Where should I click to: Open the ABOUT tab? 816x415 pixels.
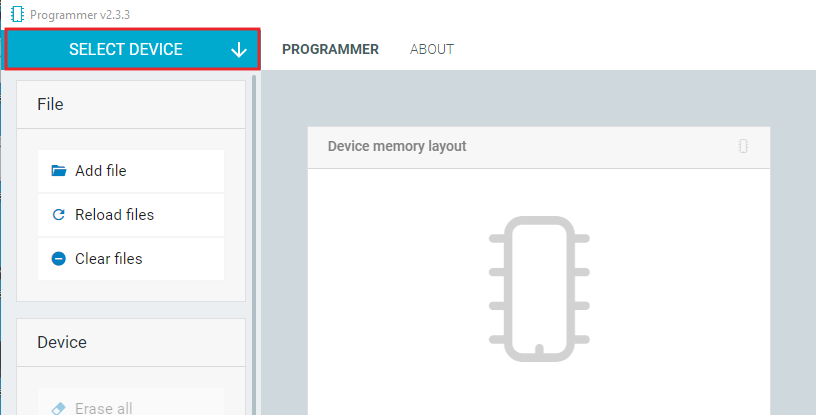[x=432, y=49]
